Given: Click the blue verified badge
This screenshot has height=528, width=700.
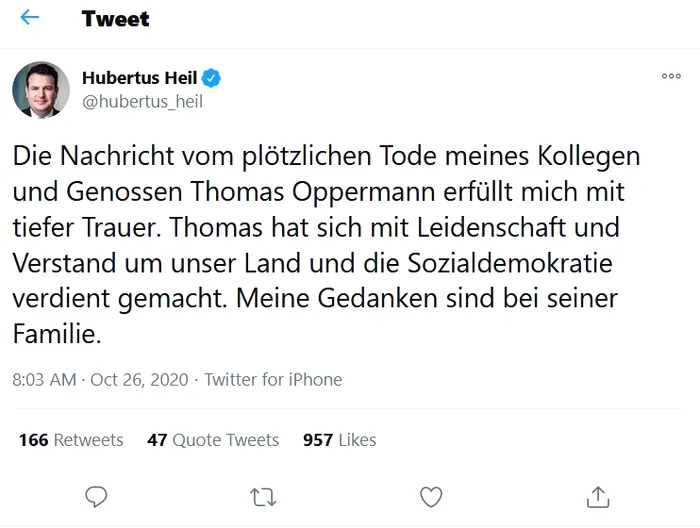Looking at the screenshot, I should click(212, 79).
